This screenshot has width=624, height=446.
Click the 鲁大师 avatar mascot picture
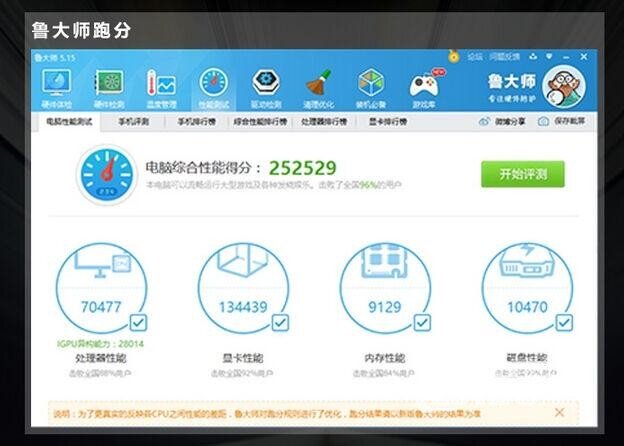[563, 87]
